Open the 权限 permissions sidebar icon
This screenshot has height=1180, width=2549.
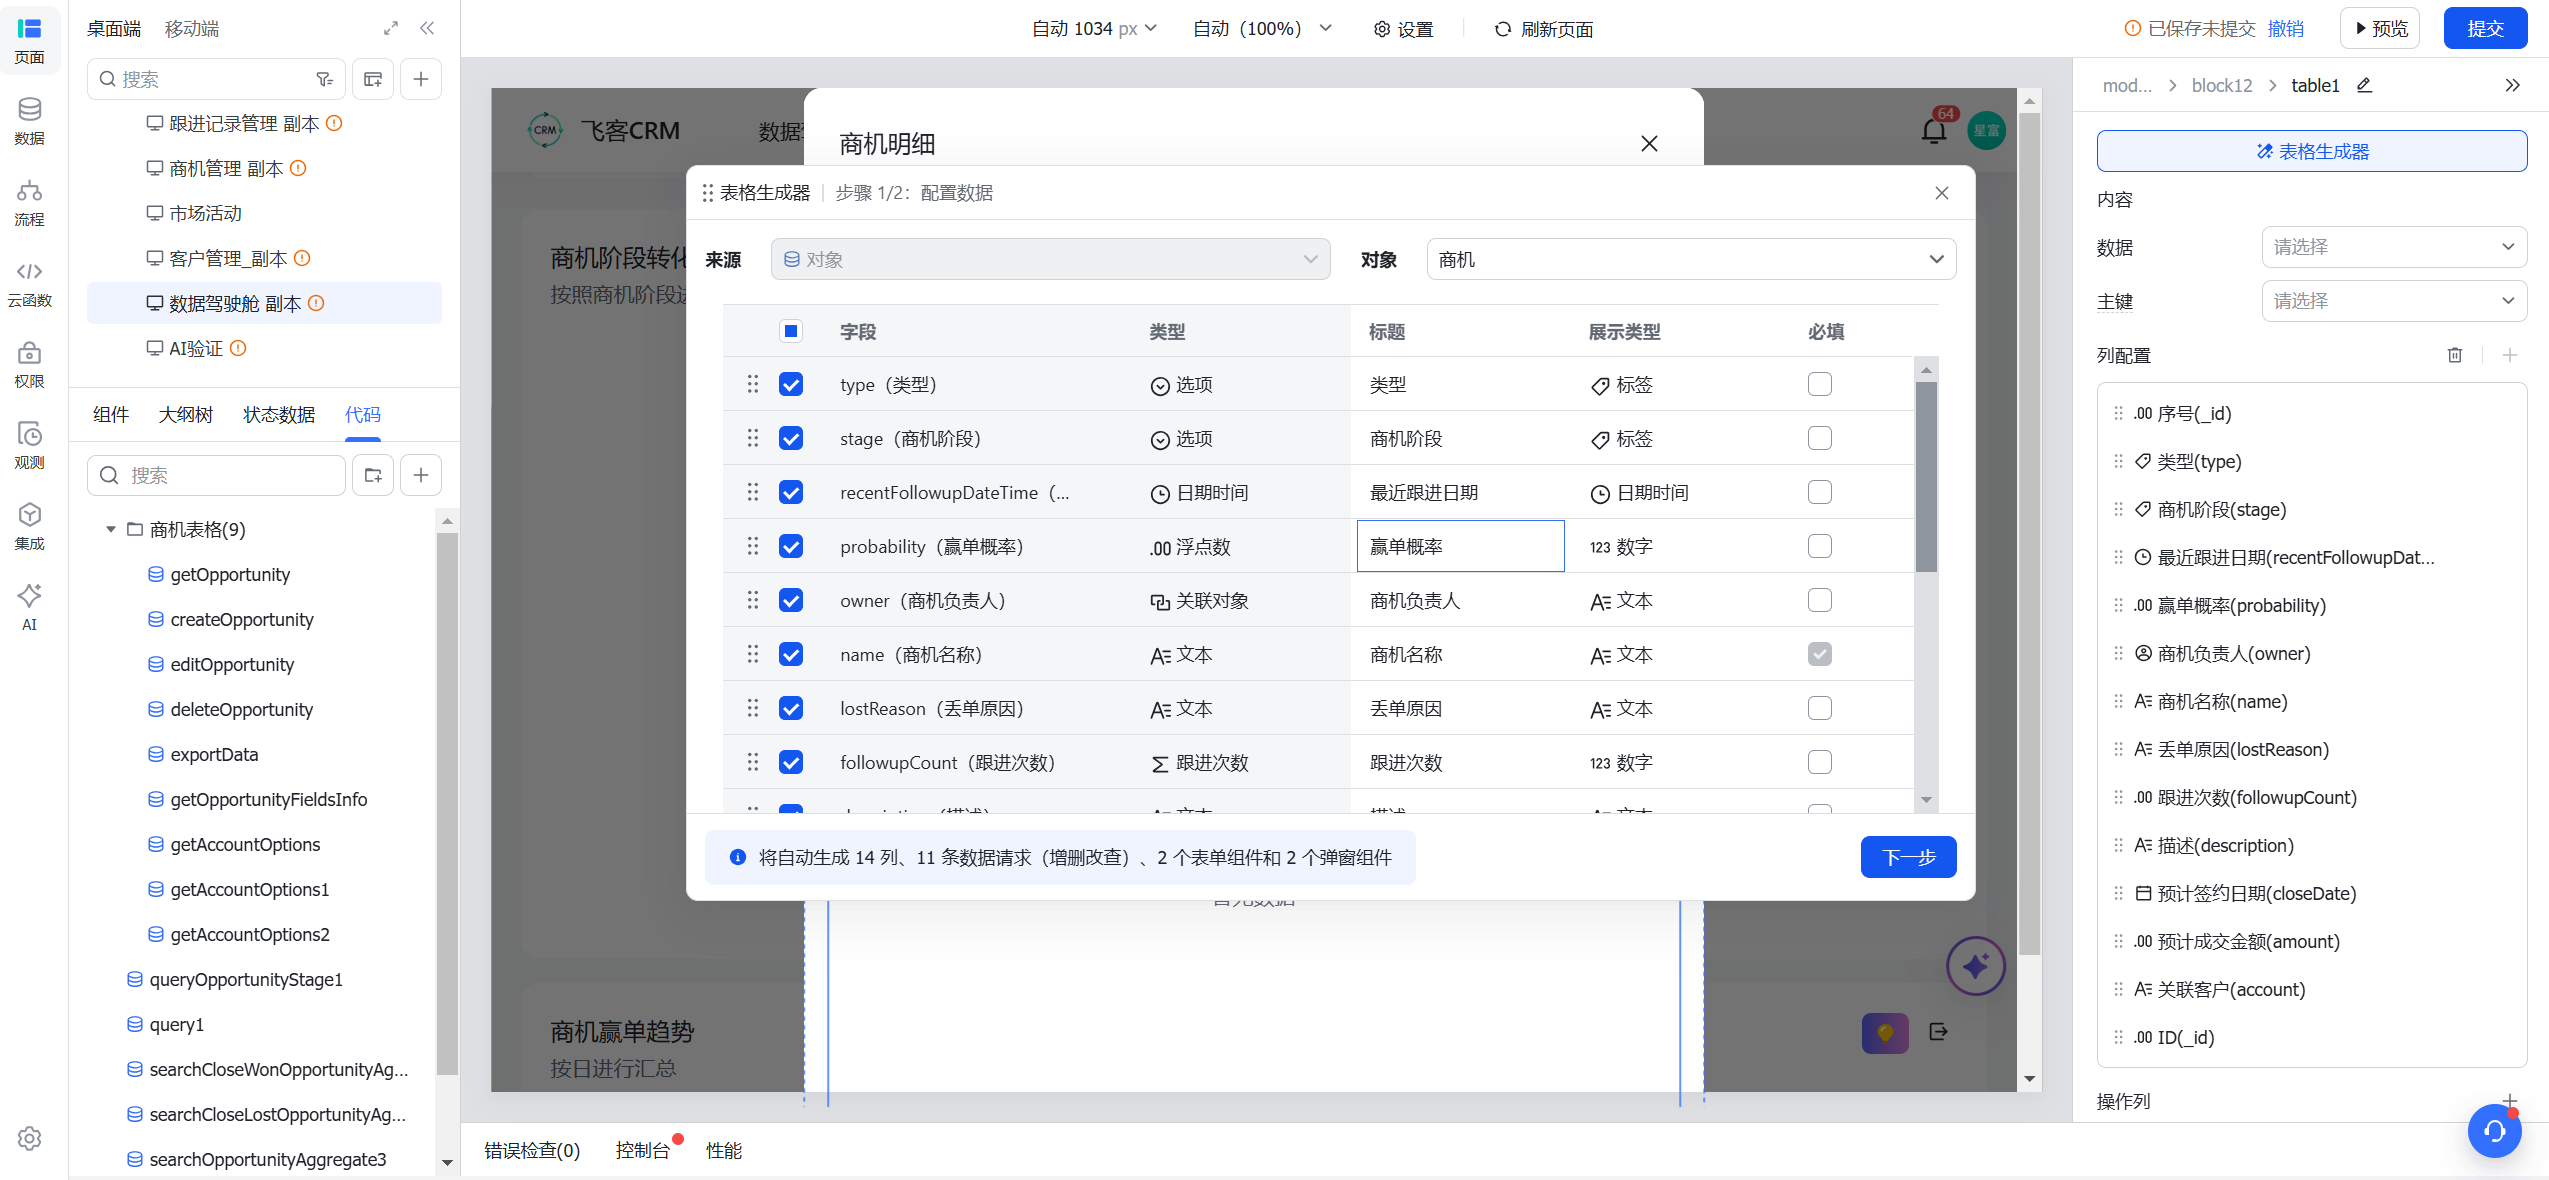[29, 363]
